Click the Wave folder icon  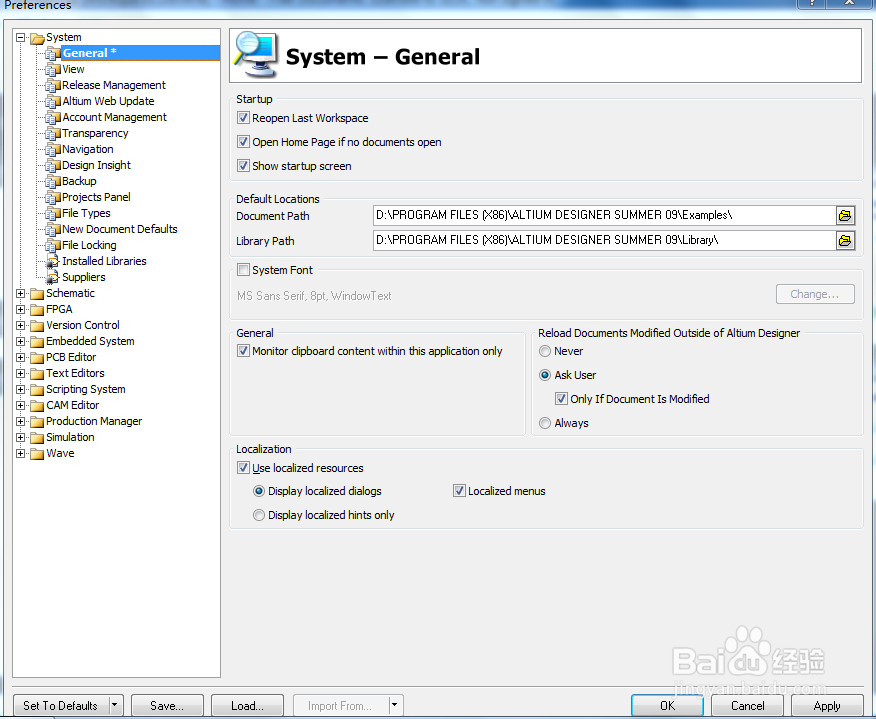tap(37, 454)
